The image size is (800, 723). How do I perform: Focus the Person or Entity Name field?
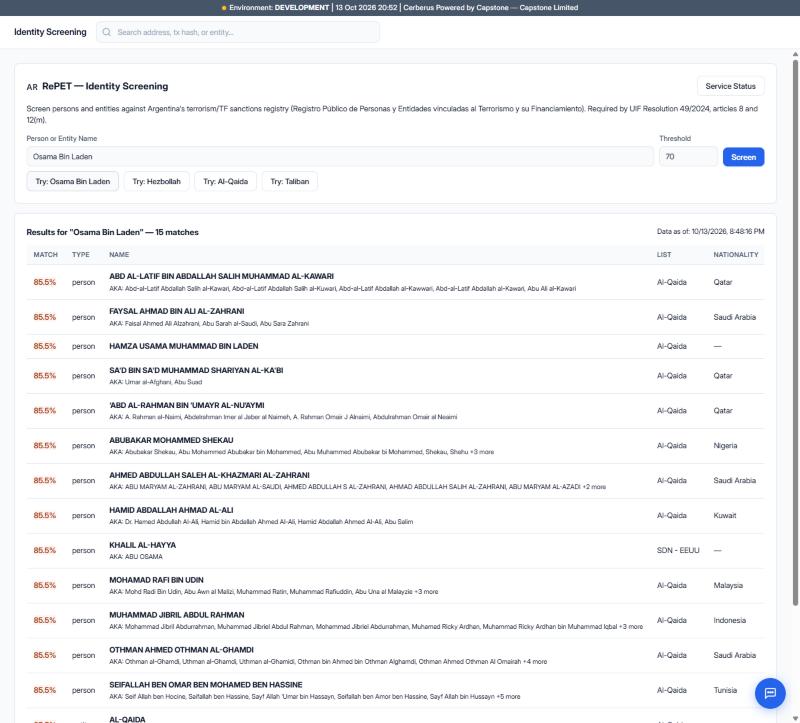(x=340, y=157)
